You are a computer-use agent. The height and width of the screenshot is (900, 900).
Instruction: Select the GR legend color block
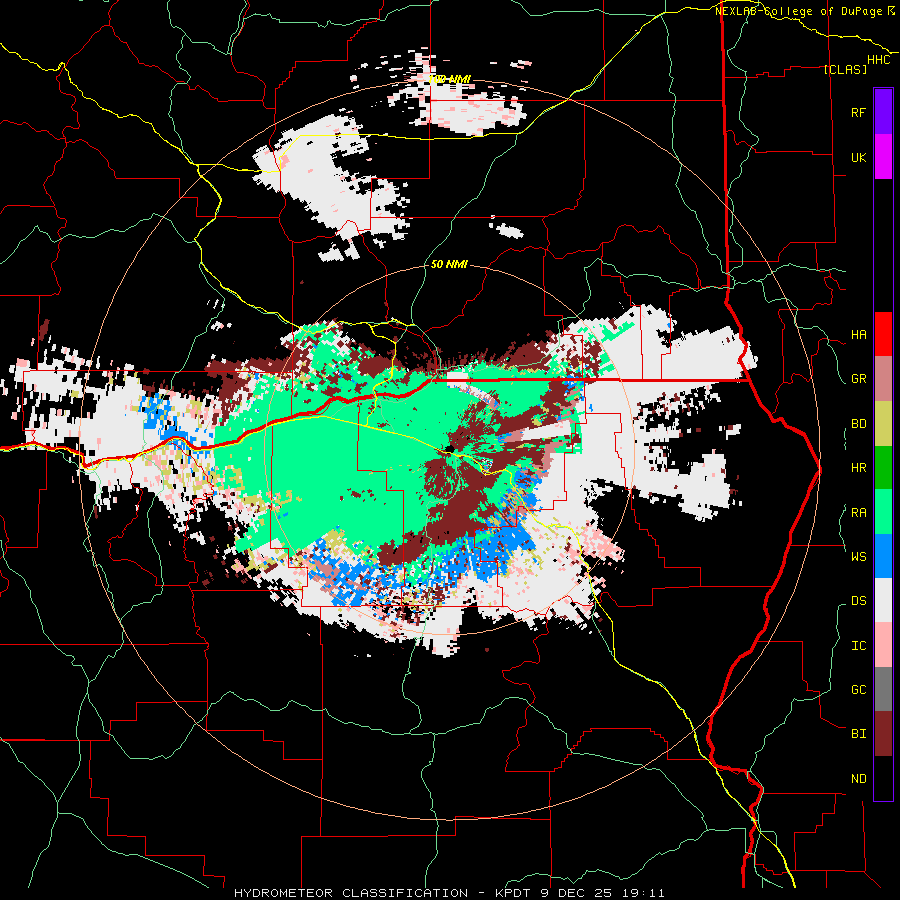pos(883,379)
